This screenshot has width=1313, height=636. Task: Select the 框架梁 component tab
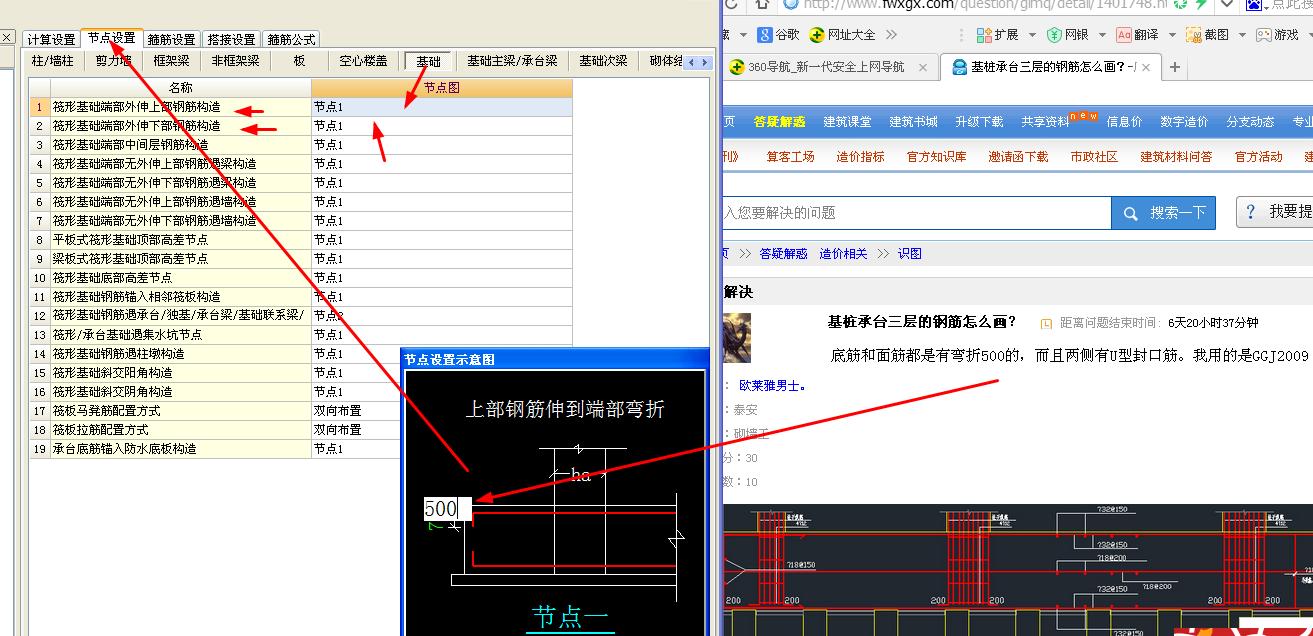tap(171, 61)
